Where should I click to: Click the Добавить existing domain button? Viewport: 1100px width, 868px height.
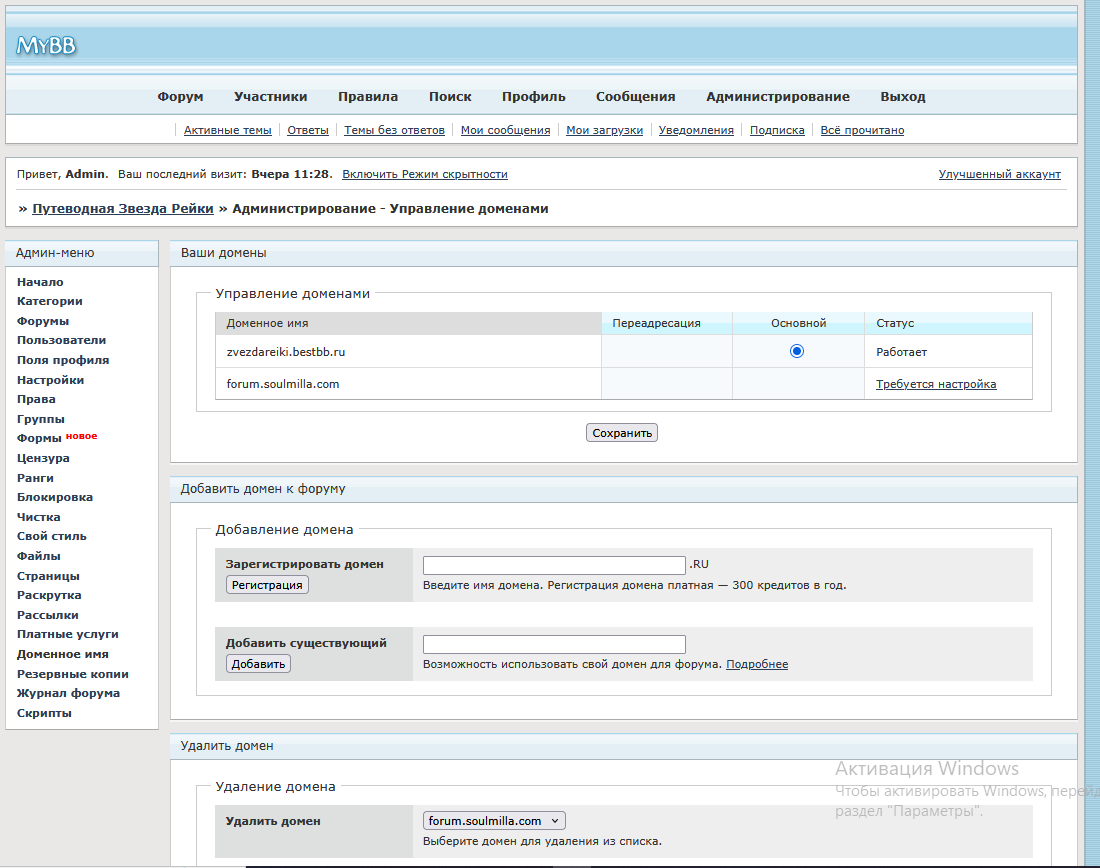(258, 664)
